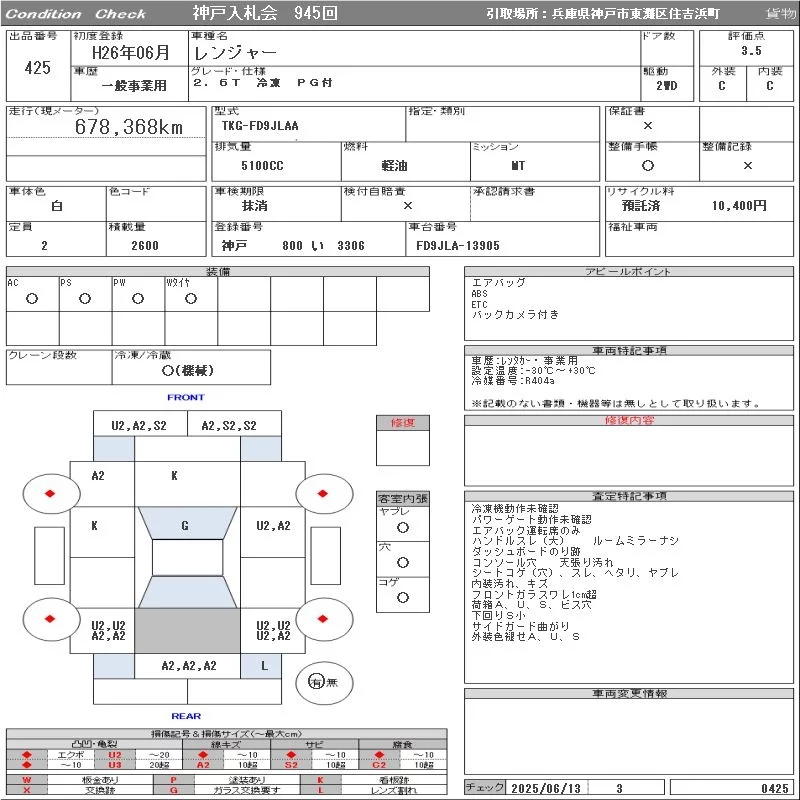
Task: Click the red diamond on the rear-left tire
Action: point(50,619)
